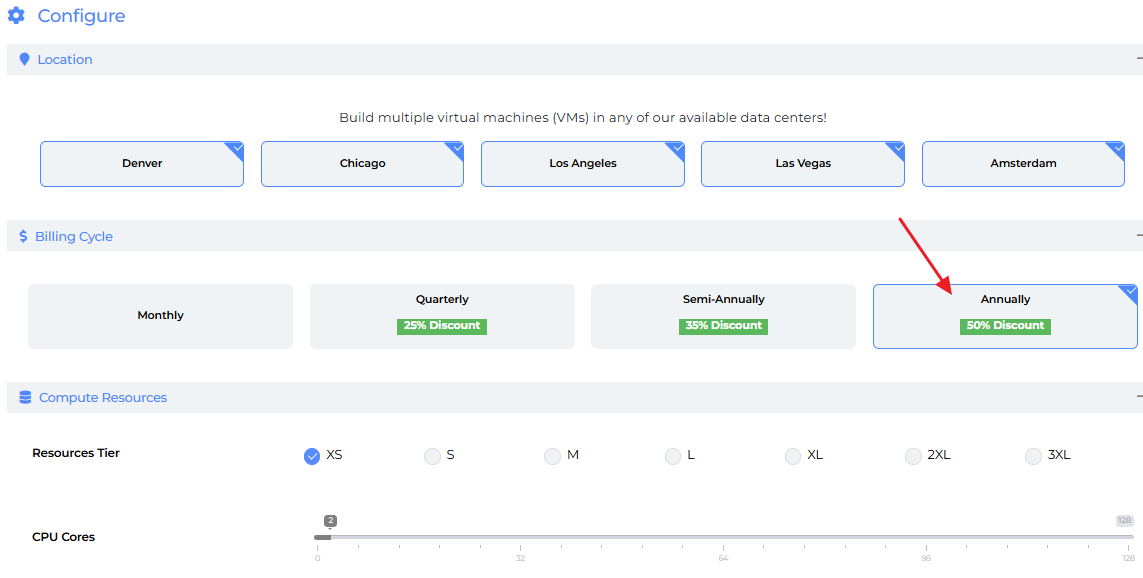Click the Compute Resources database icon
This screenshot has height=578, width=1143.
[x=25, y=398]
